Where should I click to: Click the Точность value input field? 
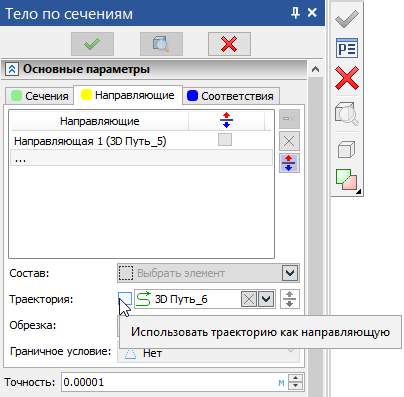(x=174, y=382)
